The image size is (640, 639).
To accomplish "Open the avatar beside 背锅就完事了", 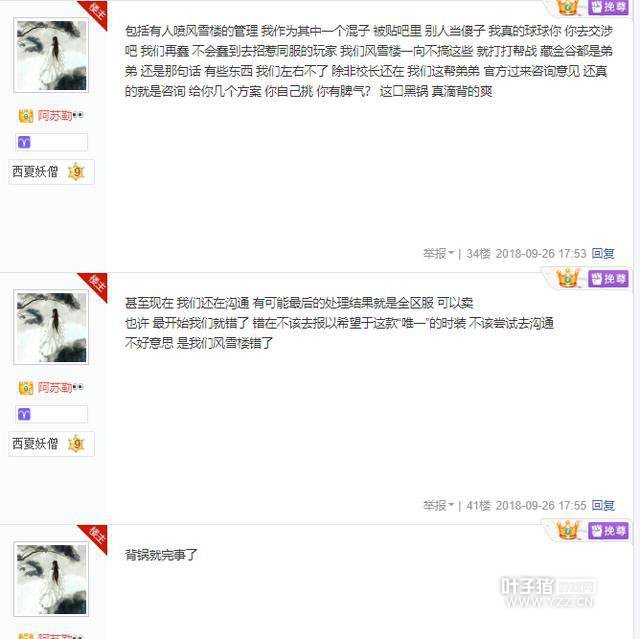I will tap(51, 579).
